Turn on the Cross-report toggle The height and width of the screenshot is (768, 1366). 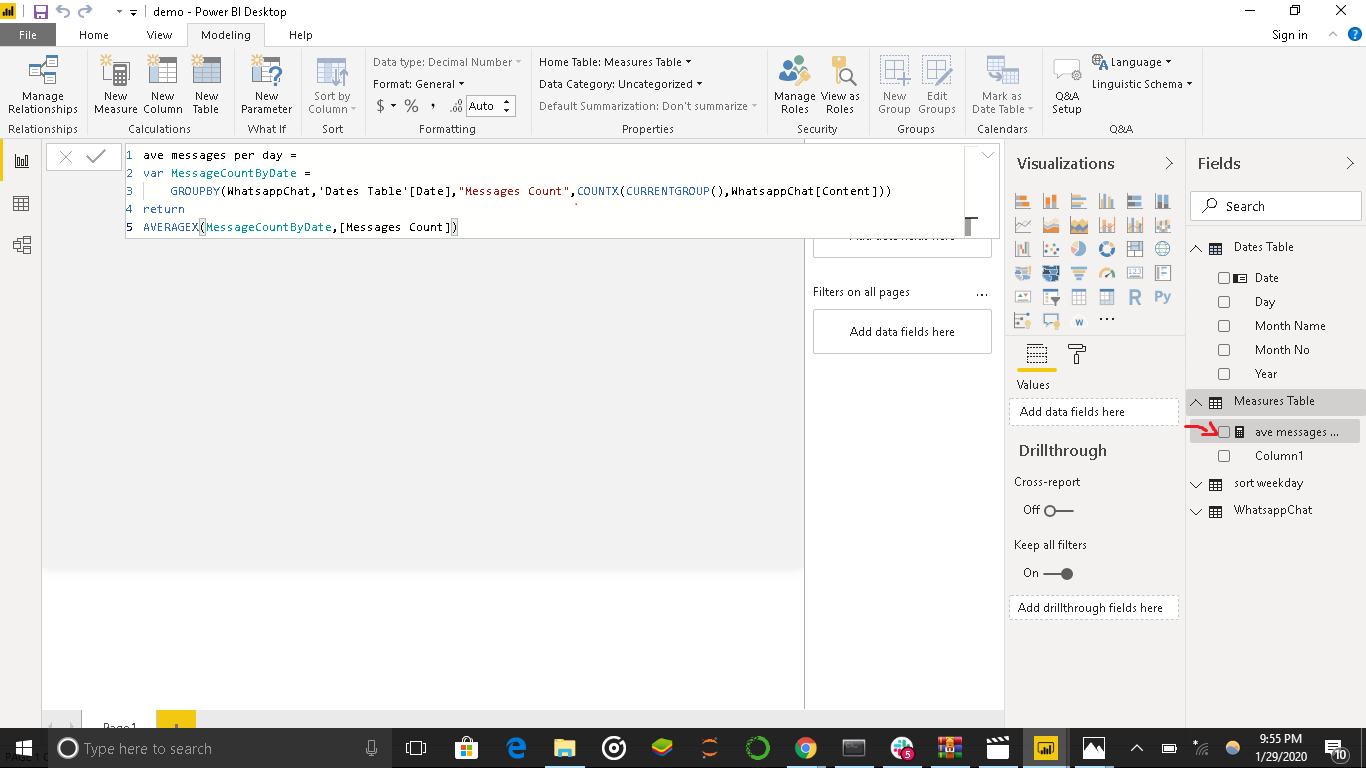(1058, 511)
